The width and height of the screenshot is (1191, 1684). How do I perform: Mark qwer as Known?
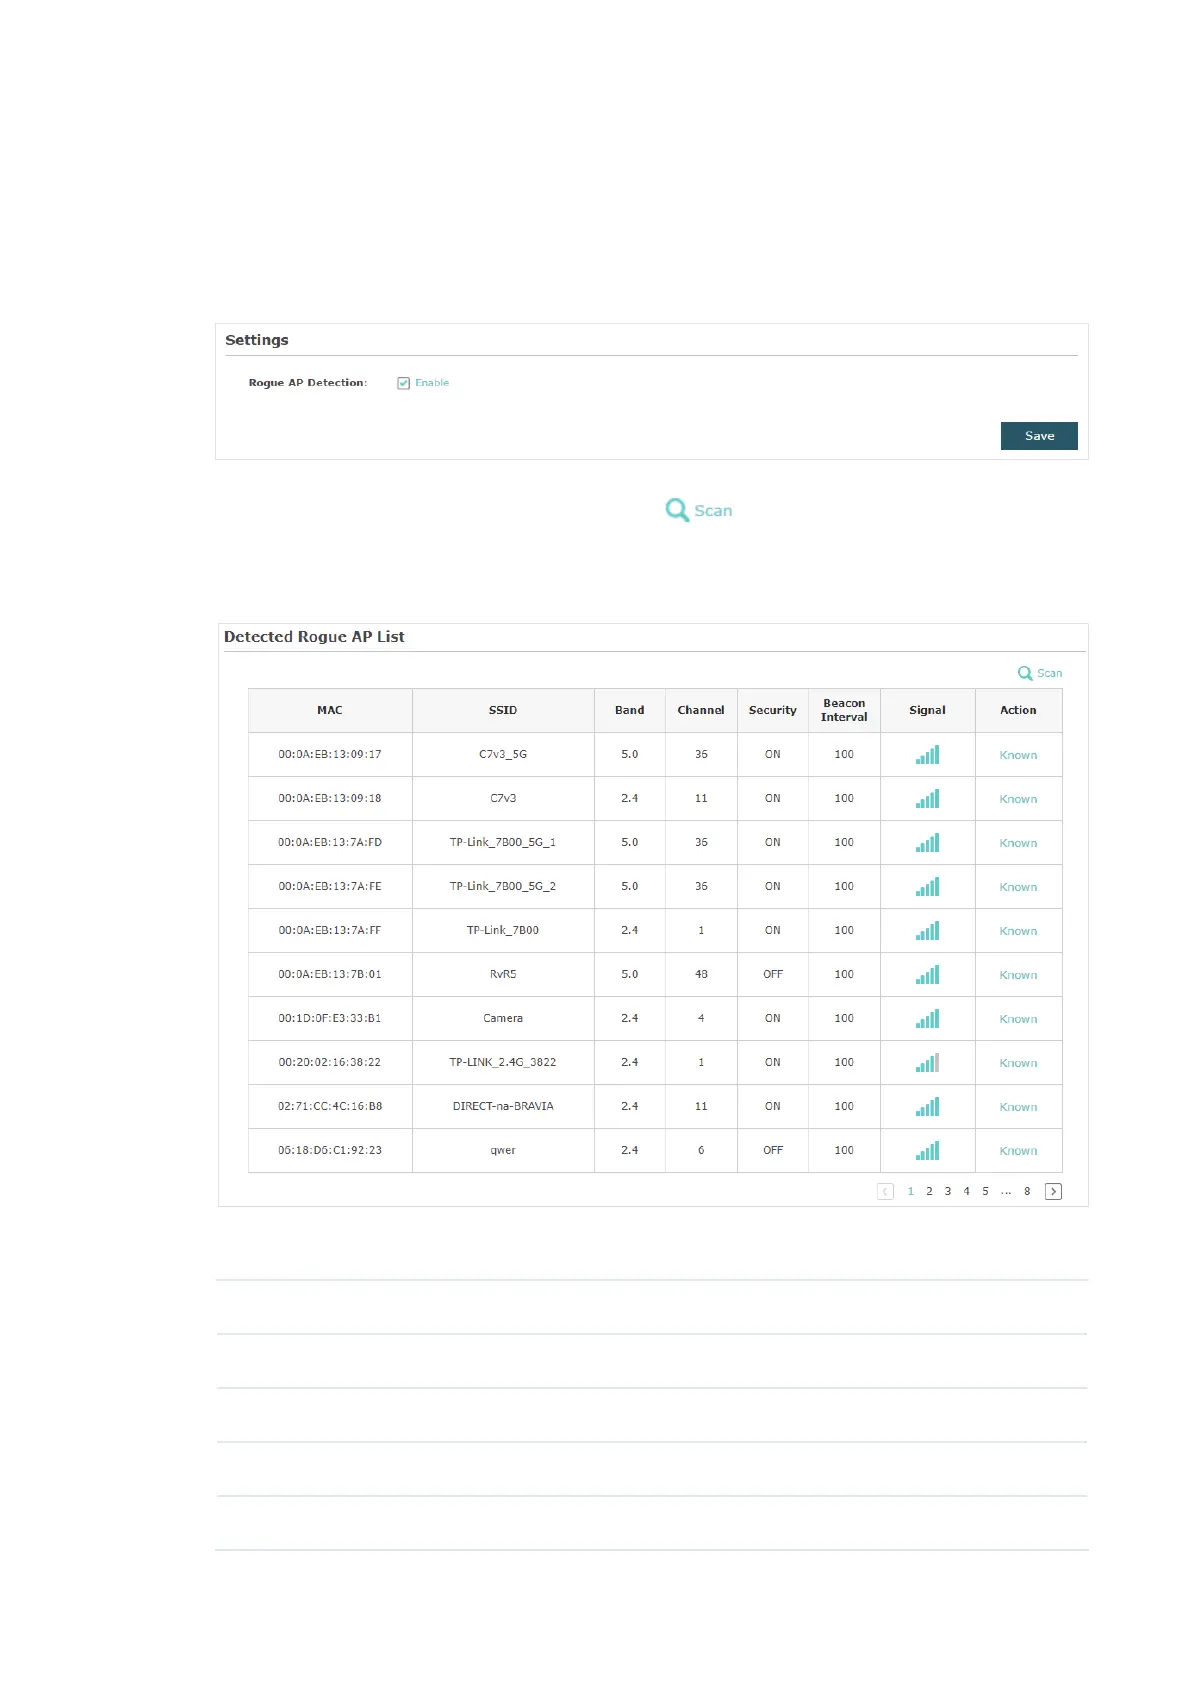tap(1018, 1151)
